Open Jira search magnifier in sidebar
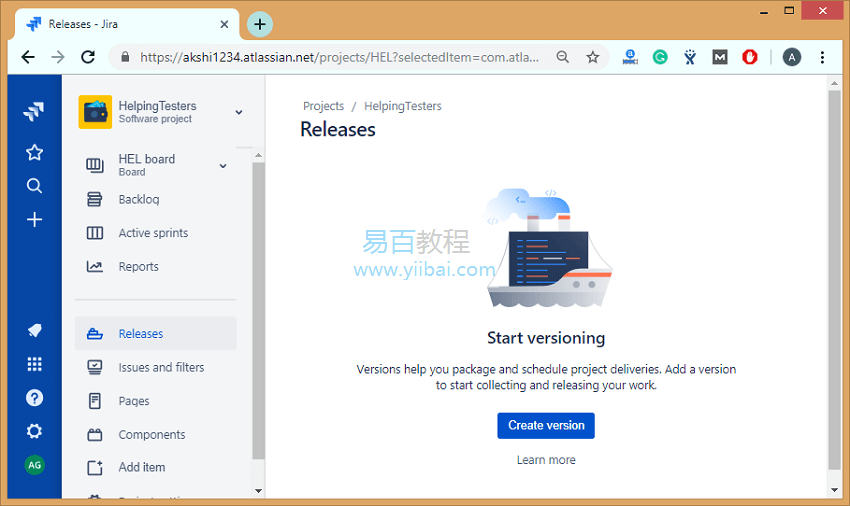Screen dimensions: 850x506 [34, 186]
